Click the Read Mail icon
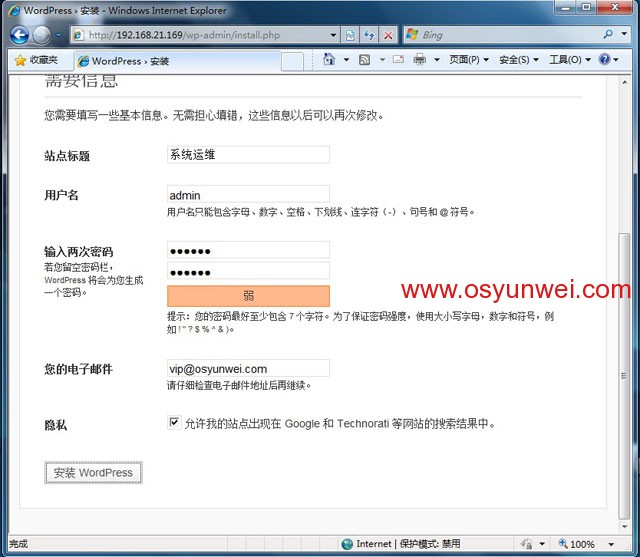This screenshot has height=557, width=640. [x=398, y=60]
